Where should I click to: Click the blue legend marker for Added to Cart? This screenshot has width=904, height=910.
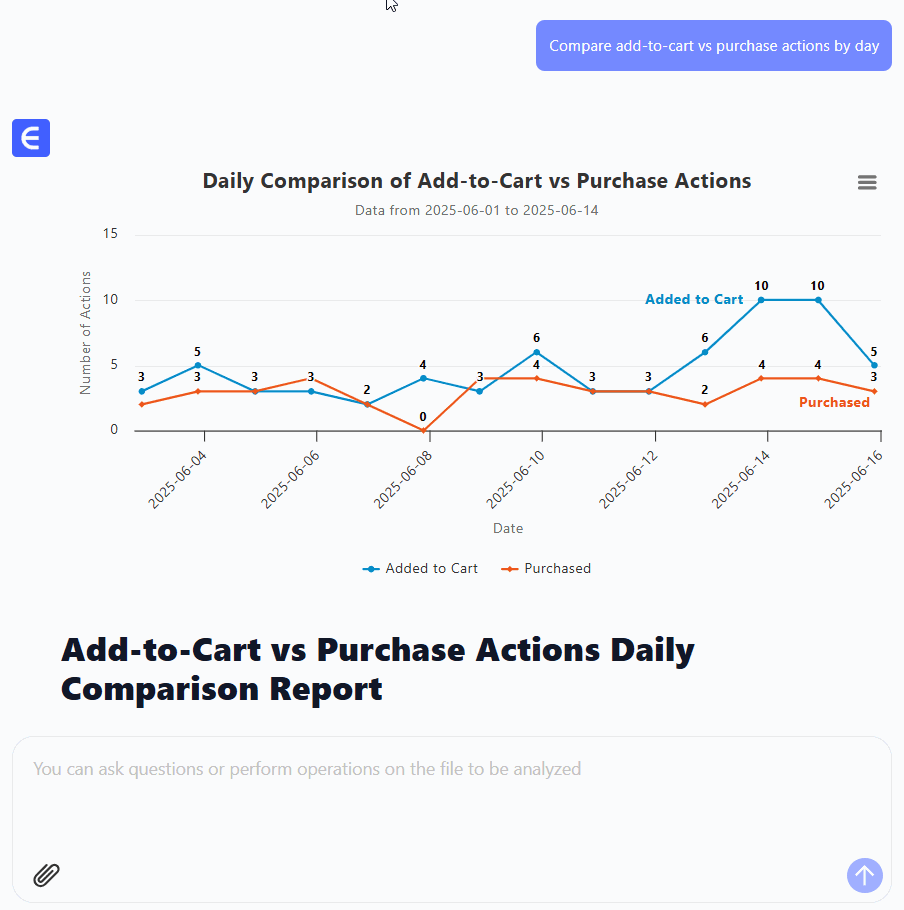[x=372, y=569]
